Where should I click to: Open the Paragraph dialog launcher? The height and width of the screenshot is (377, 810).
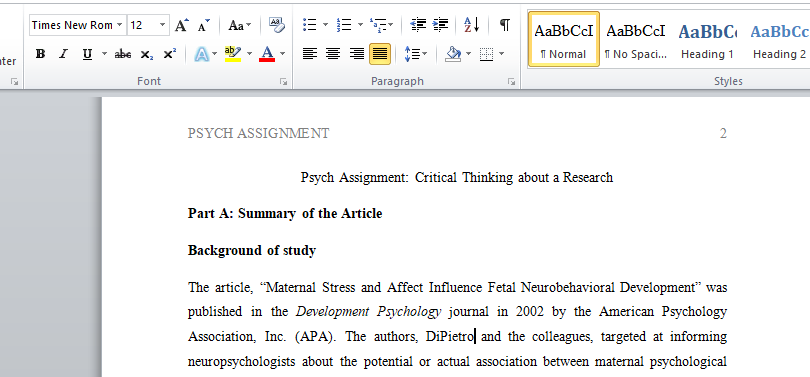tap(511, 82)
